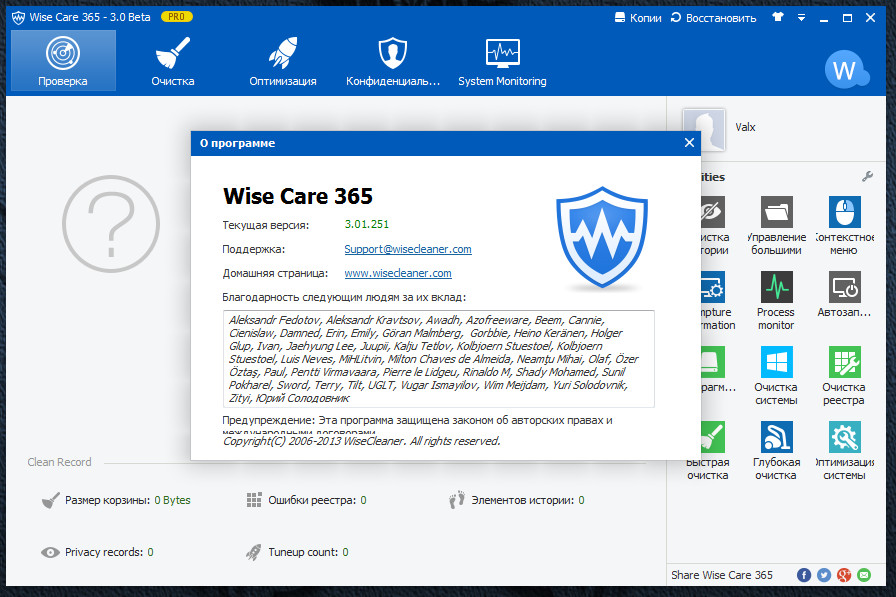This screenshot has width=896, height=597.
Task: Click the Clean Record heading
Action: [59, 462]
